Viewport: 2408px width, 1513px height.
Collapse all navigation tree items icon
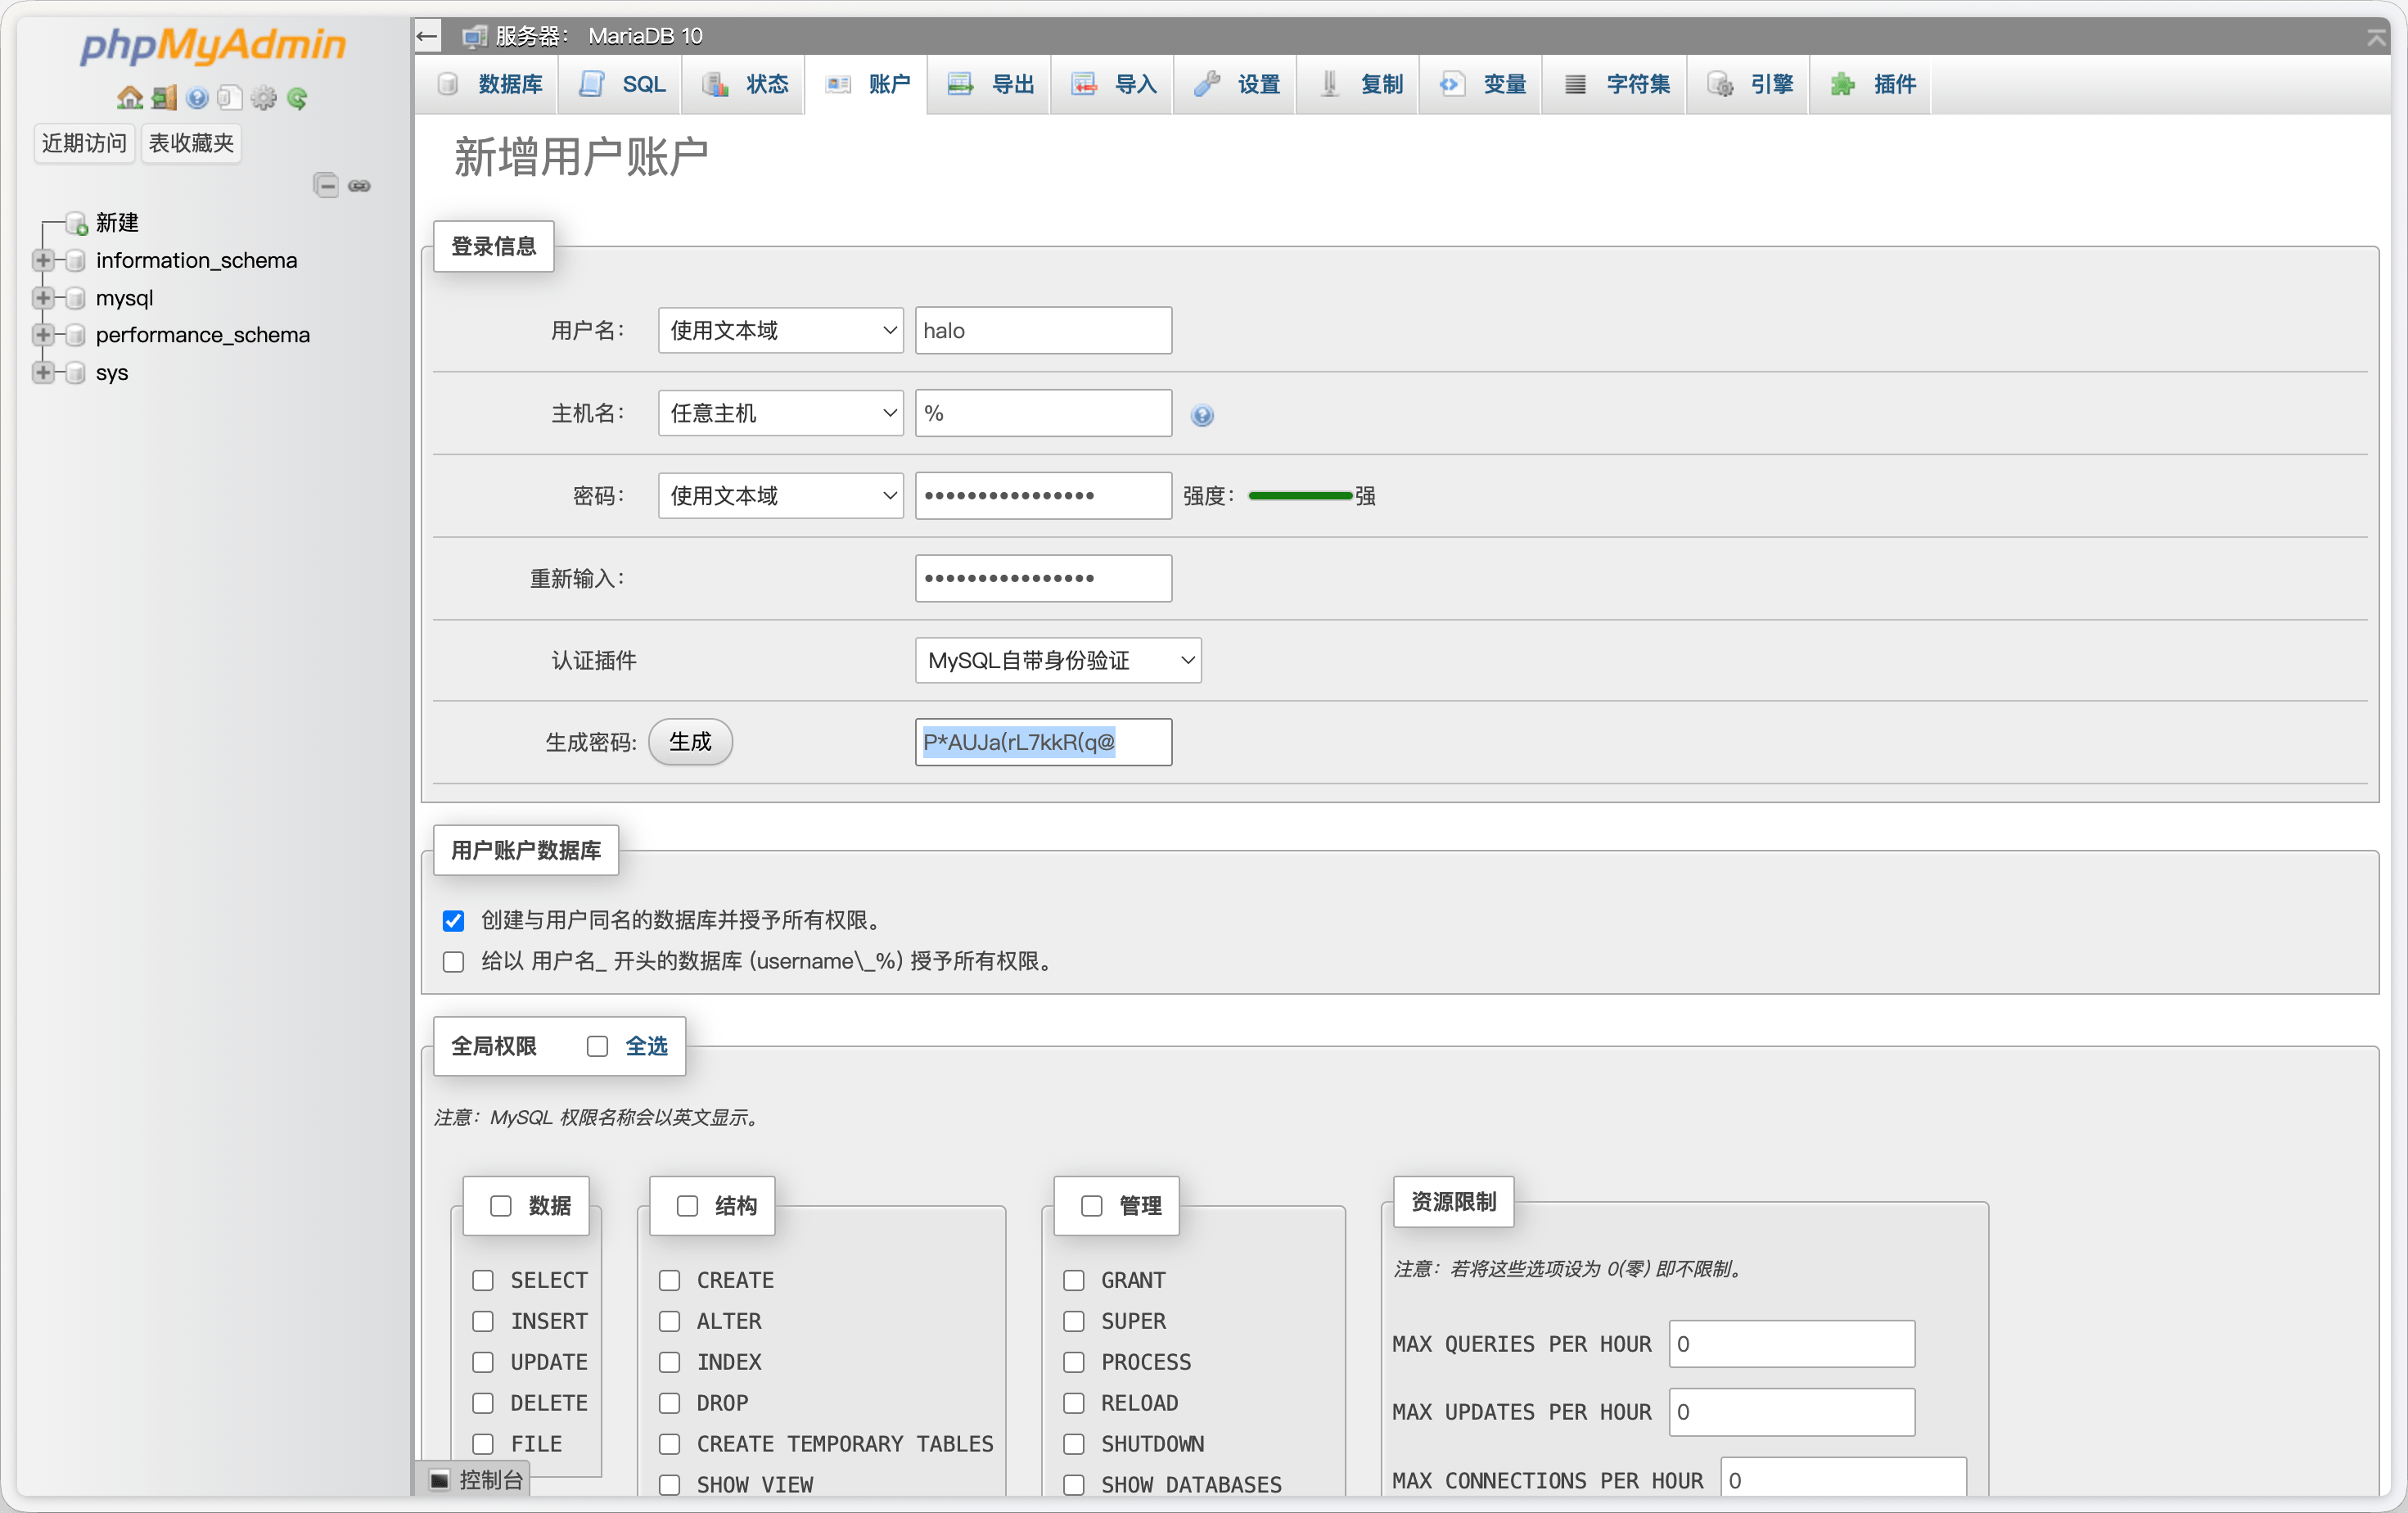point(326,185)
